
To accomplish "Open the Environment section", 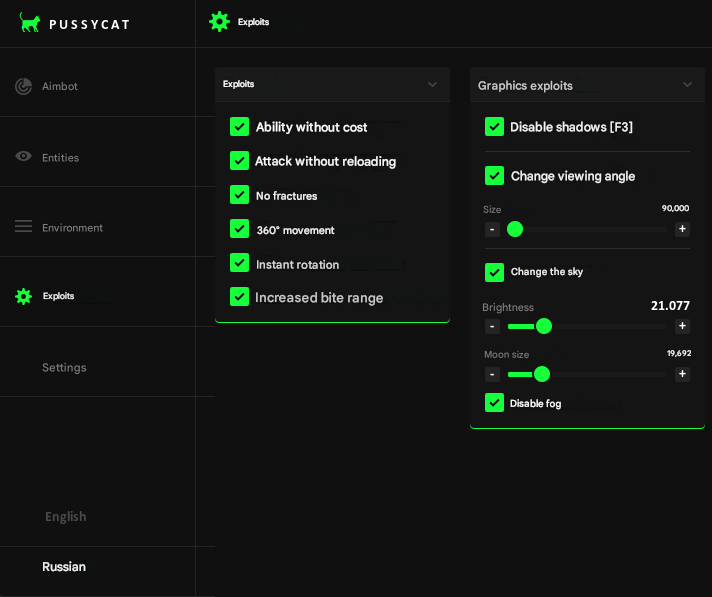I will (x=98, y=222).
